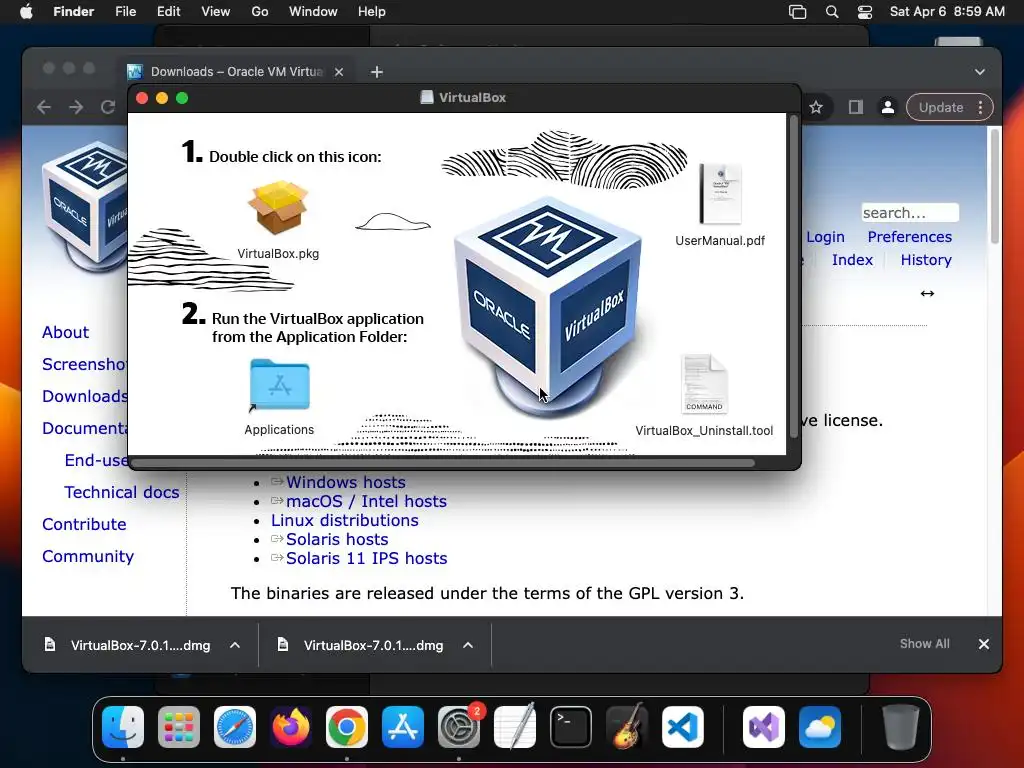Open the Edit menu
The image size is (1024, 768).
pos(168,12)
